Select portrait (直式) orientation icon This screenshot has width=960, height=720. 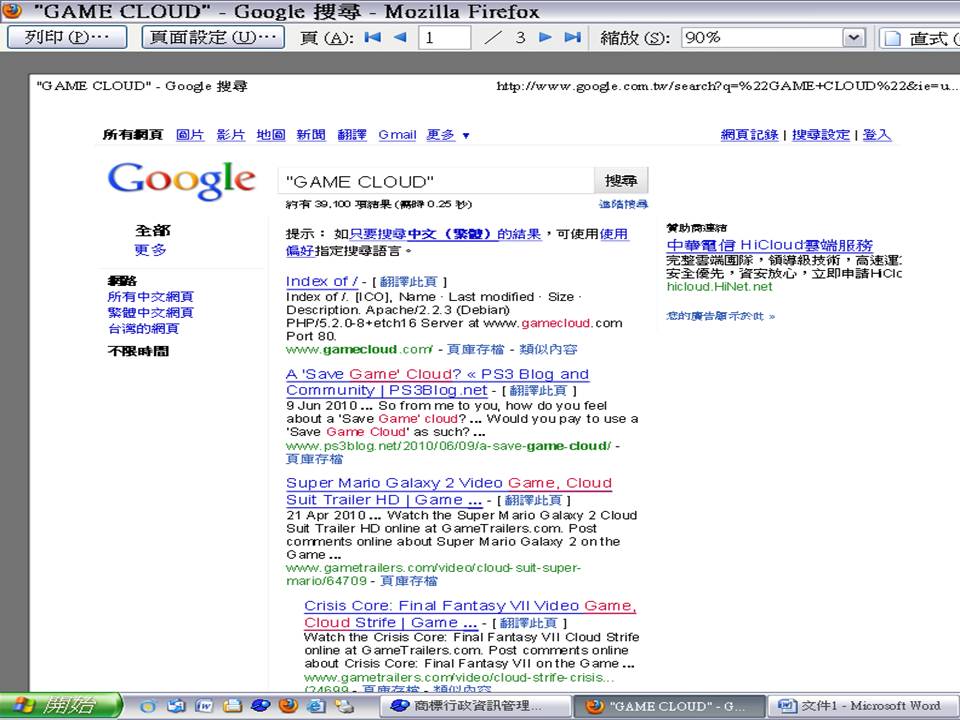click(x=890, y=38)
